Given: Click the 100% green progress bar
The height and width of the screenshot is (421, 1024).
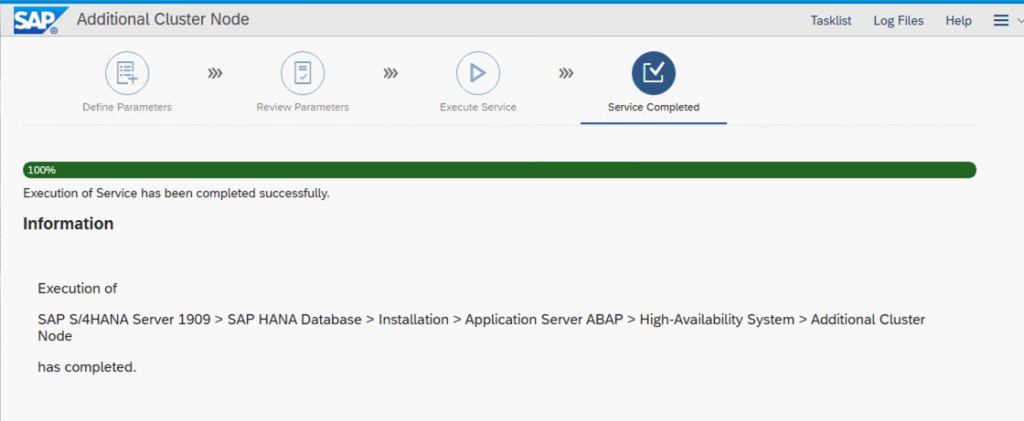Looking at the screenshot, I should pyautogui.click(x=500, y=170).
